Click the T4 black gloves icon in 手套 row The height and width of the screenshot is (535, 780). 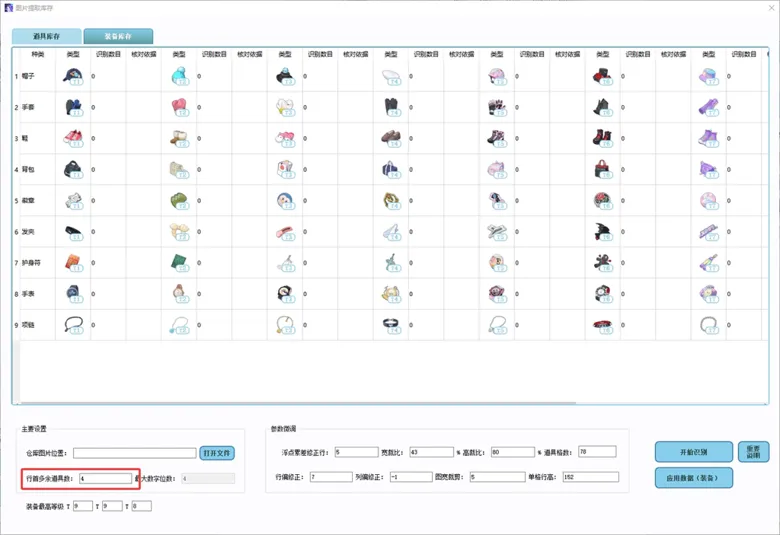pyautogui.click(x=391, y=107)
